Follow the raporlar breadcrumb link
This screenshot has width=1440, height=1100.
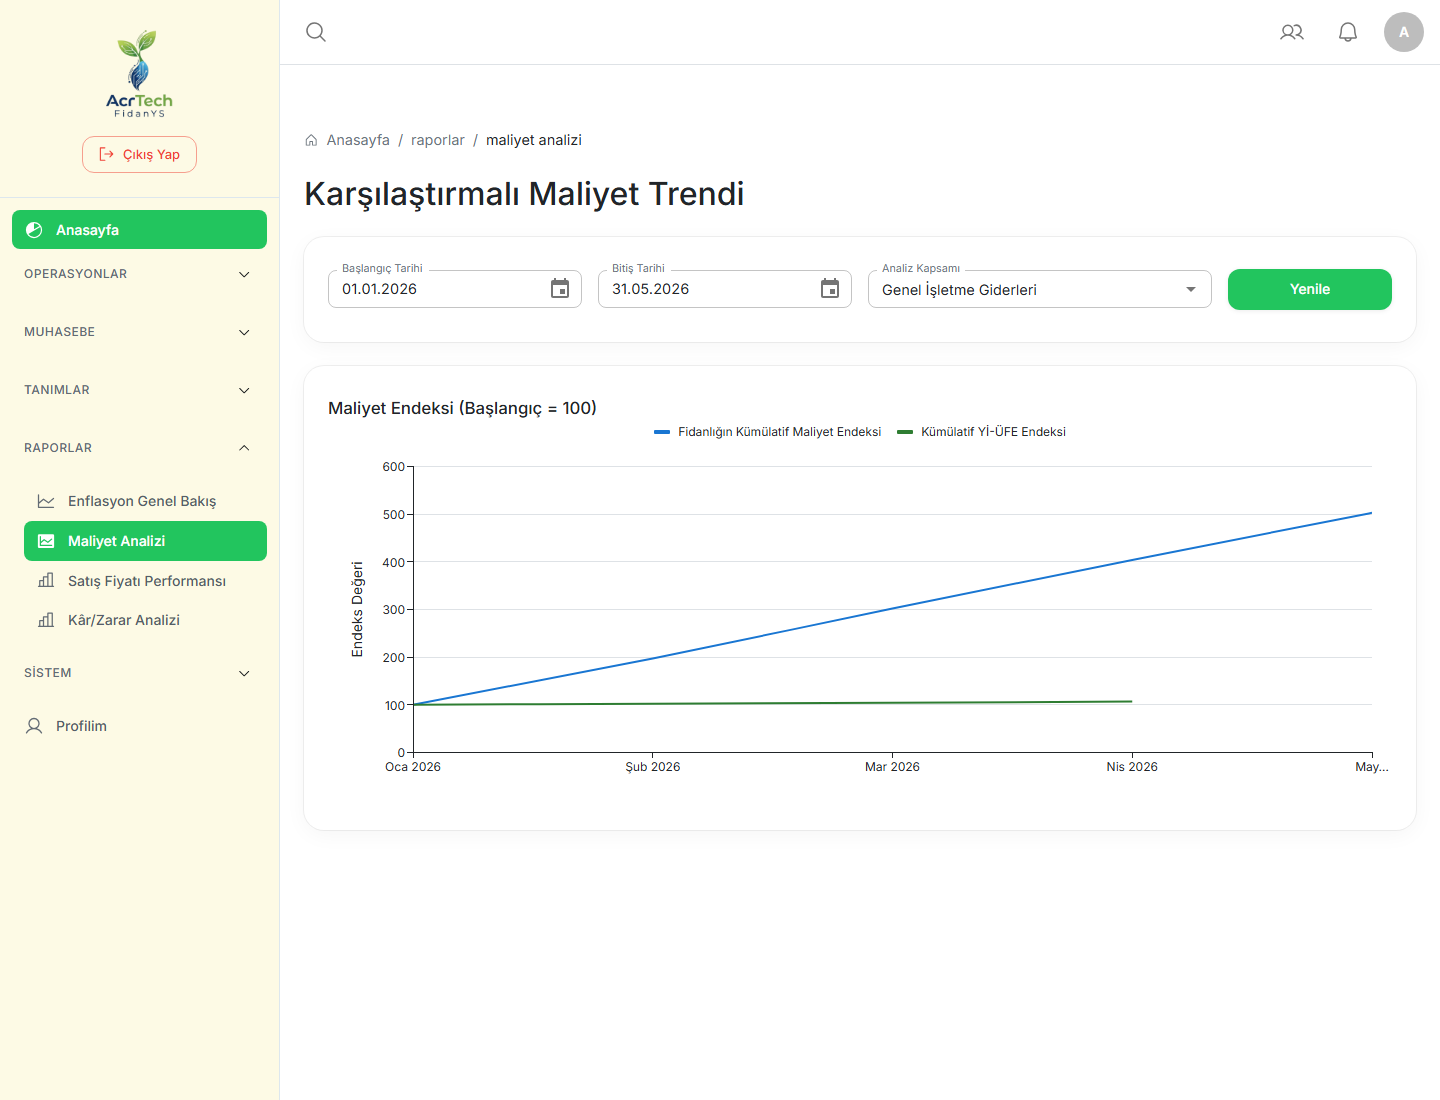(438, 140)
